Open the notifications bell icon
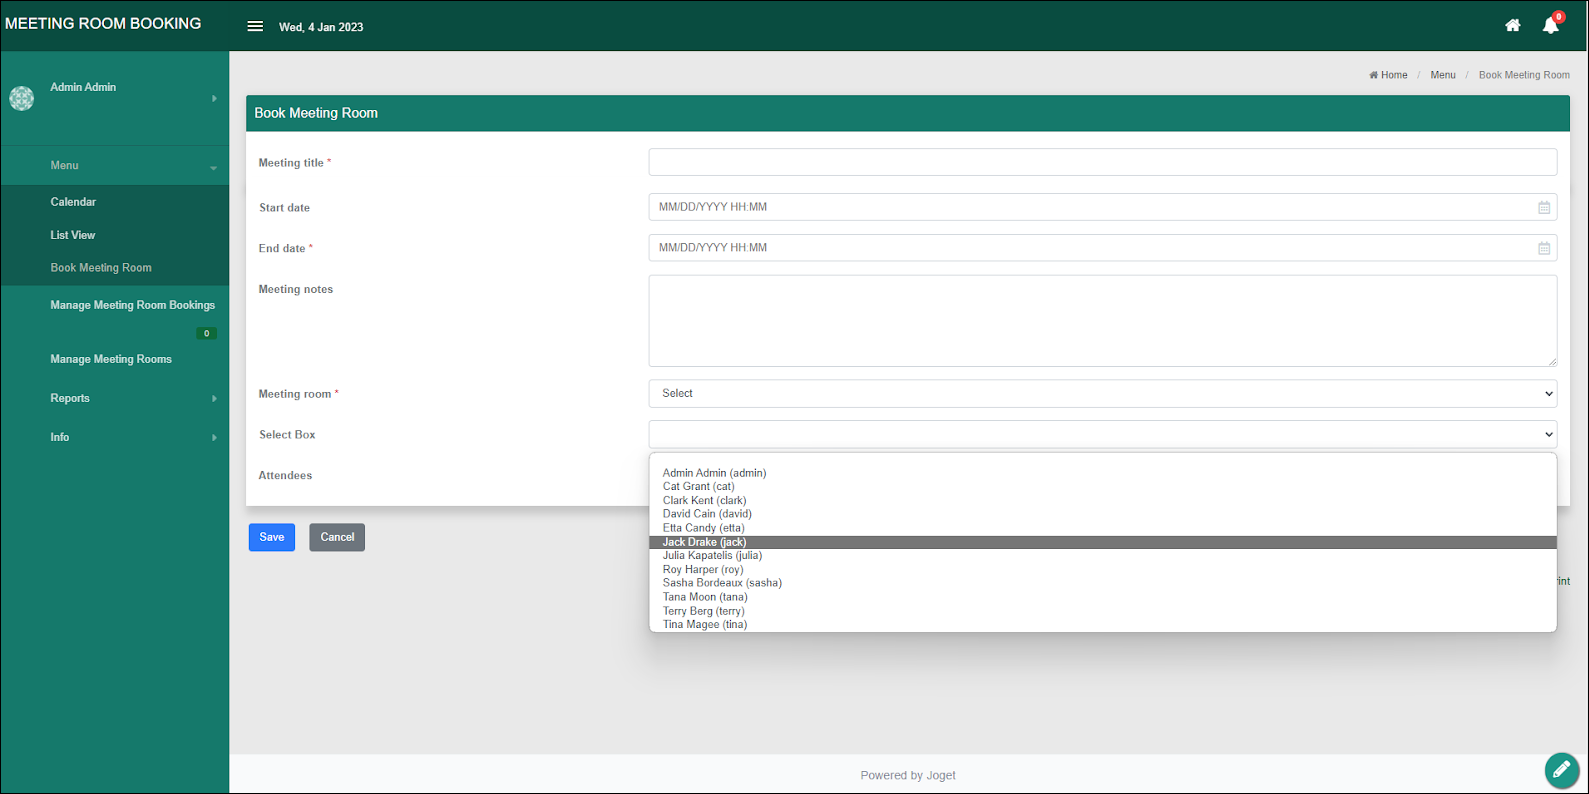 pos(1551,26)
